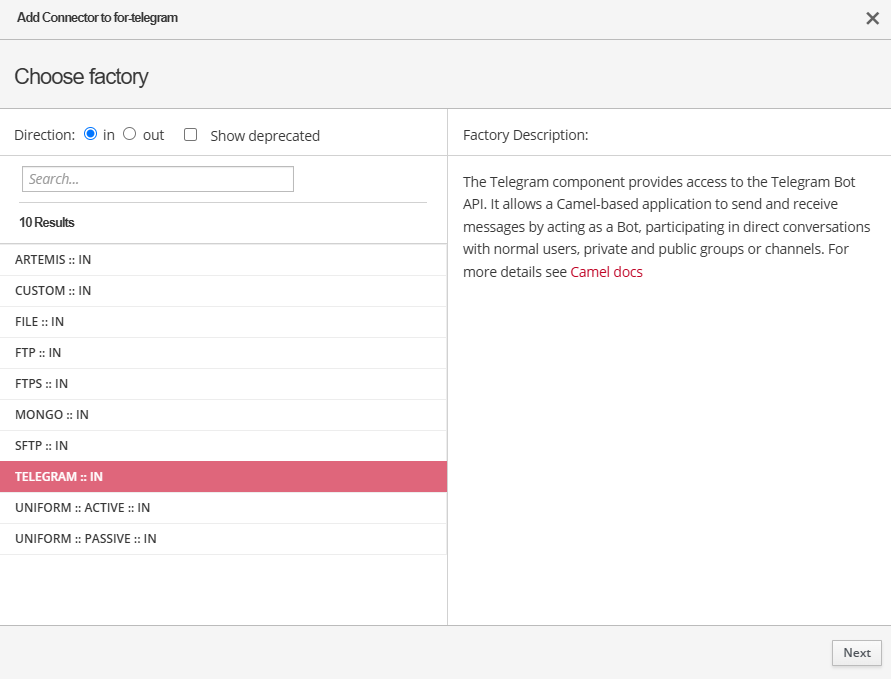The width and height of the screenshot is (891, 679).
Task: Select CUSTOM :: IN factory
Action: [x=53, y=291]
